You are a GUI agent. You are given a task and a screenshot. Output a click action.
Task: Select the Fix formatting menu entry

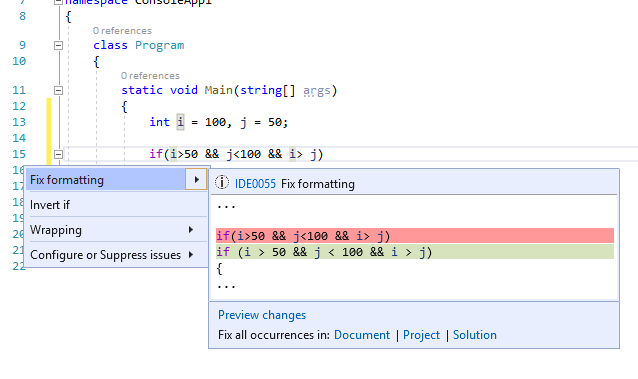click(x=106, y=180)
